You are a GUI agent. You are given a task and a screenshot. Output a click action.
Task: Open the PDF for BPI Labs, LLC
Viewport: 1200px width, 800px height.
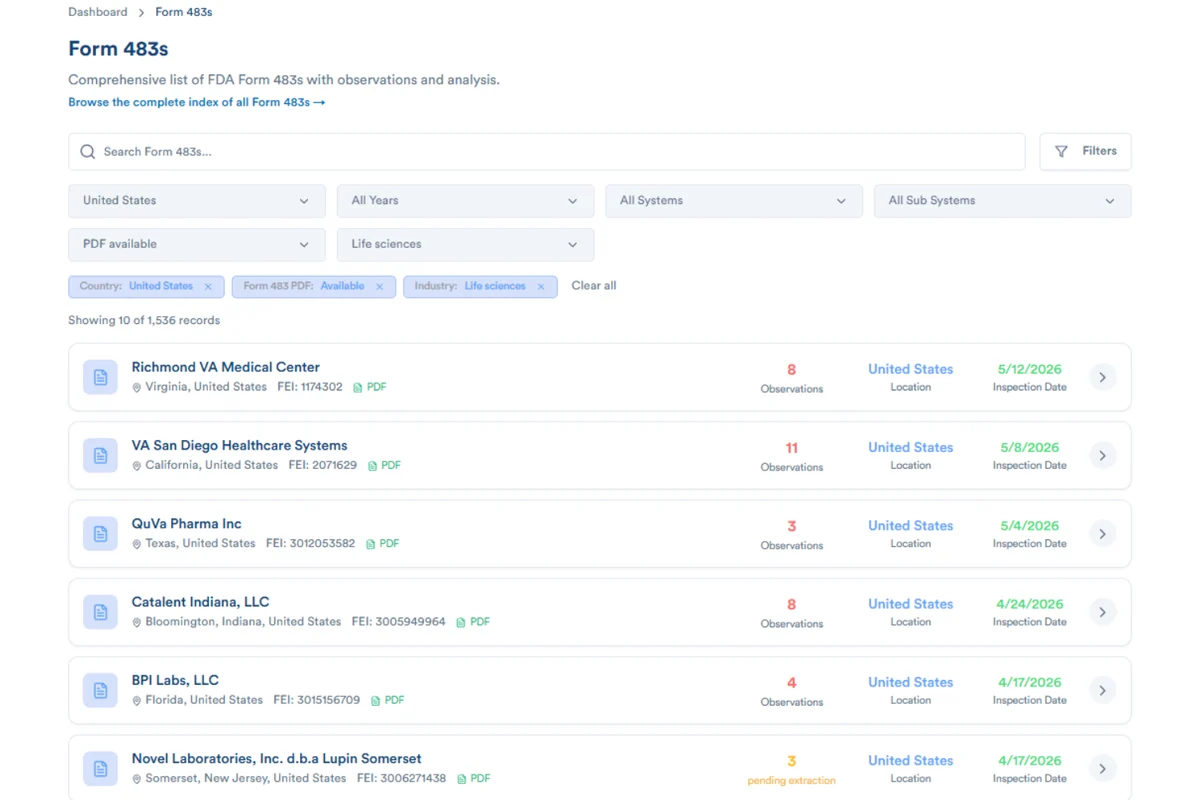click(388, 700)
